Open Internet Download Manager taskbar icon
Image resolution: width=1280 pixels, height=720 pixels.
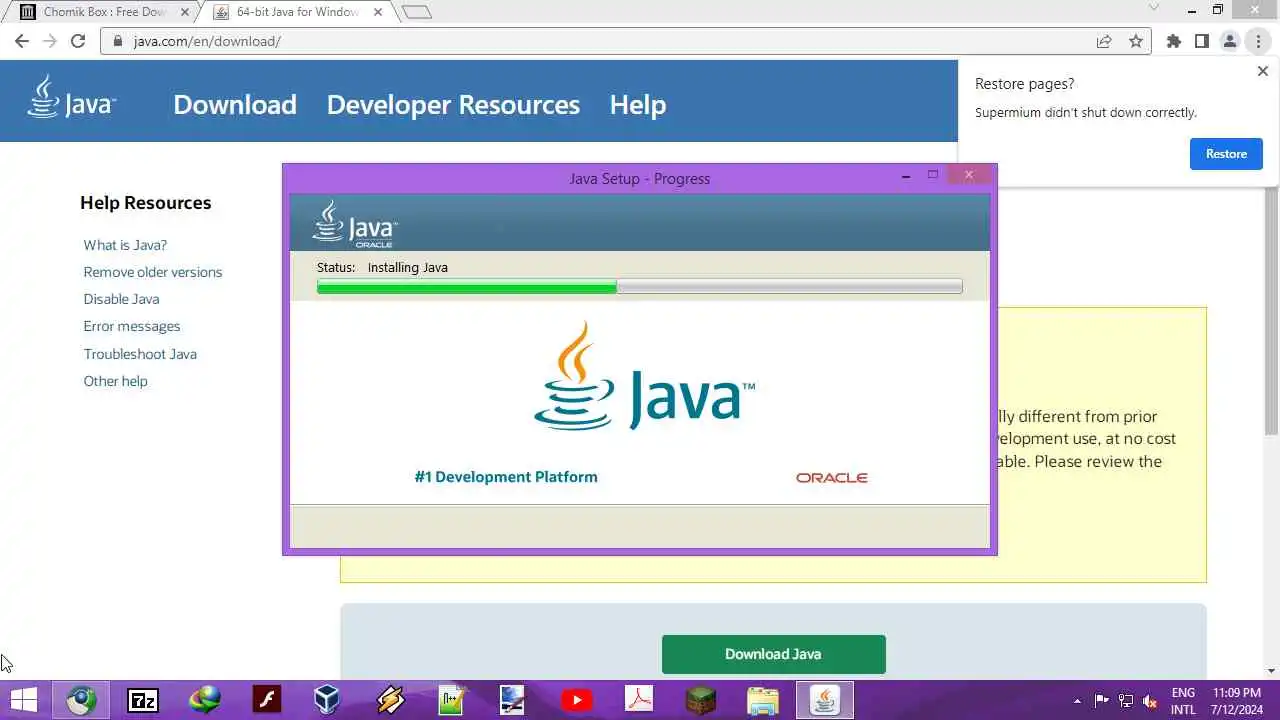coord(205,700)
